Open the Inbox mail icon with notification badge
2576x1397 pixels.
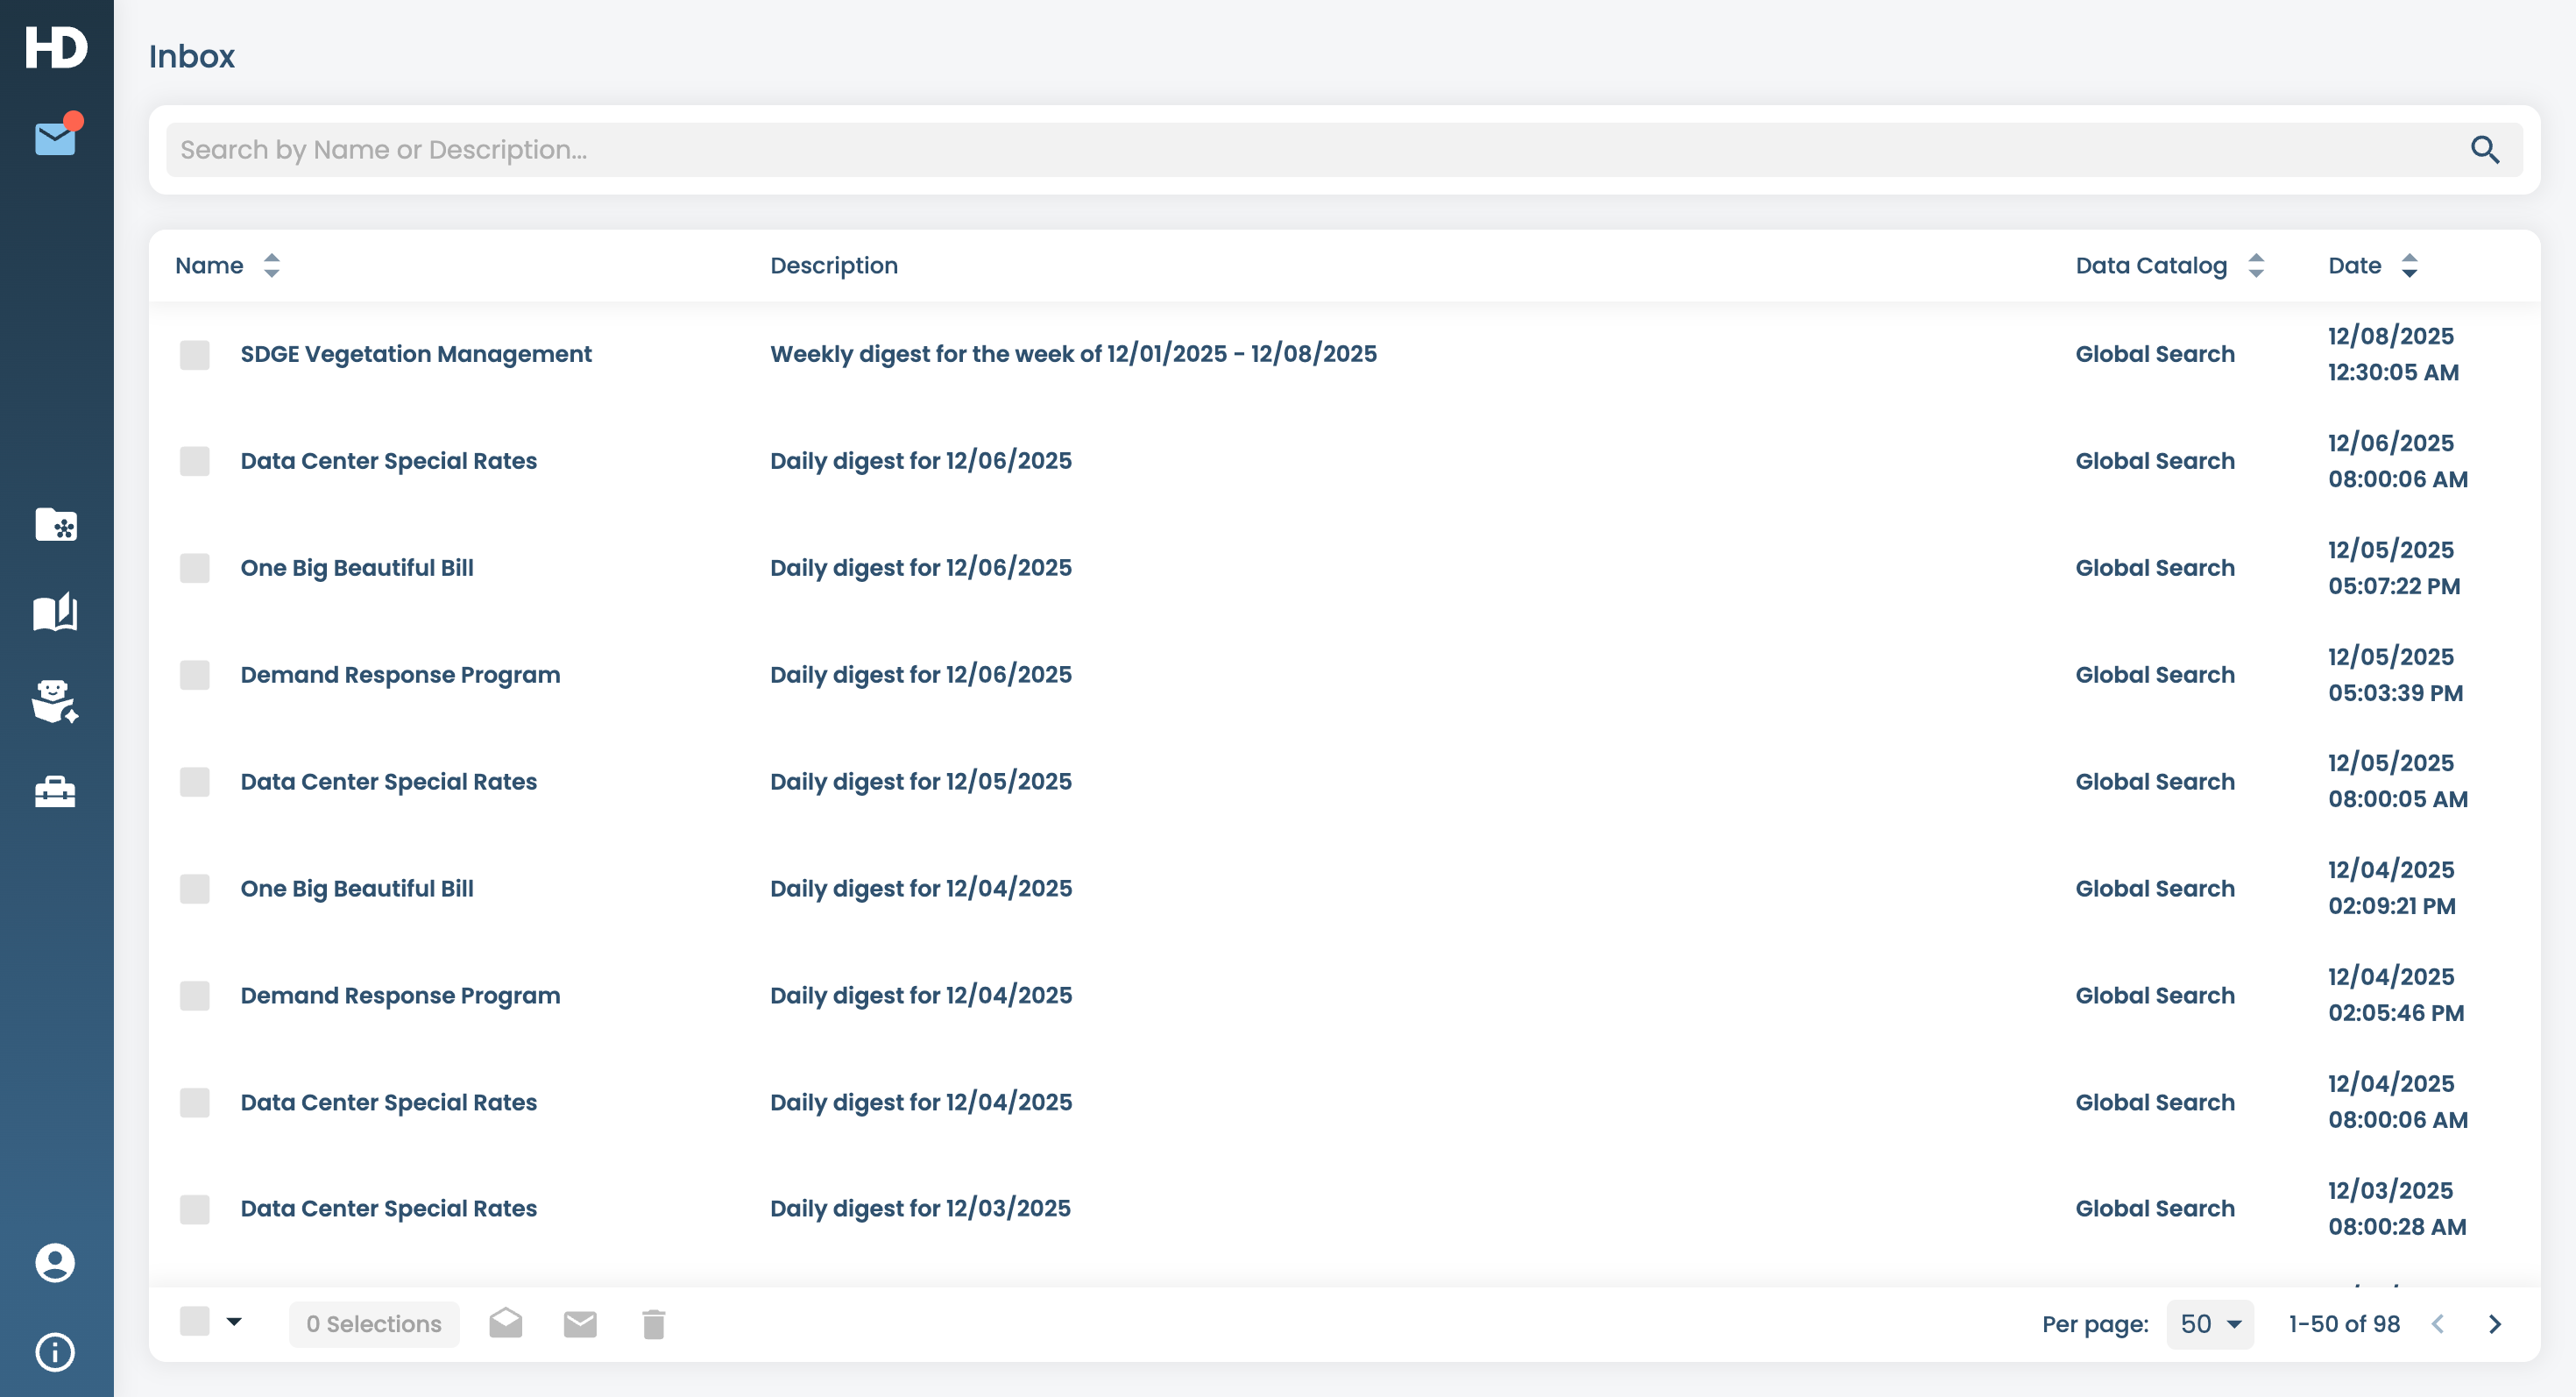55,138
